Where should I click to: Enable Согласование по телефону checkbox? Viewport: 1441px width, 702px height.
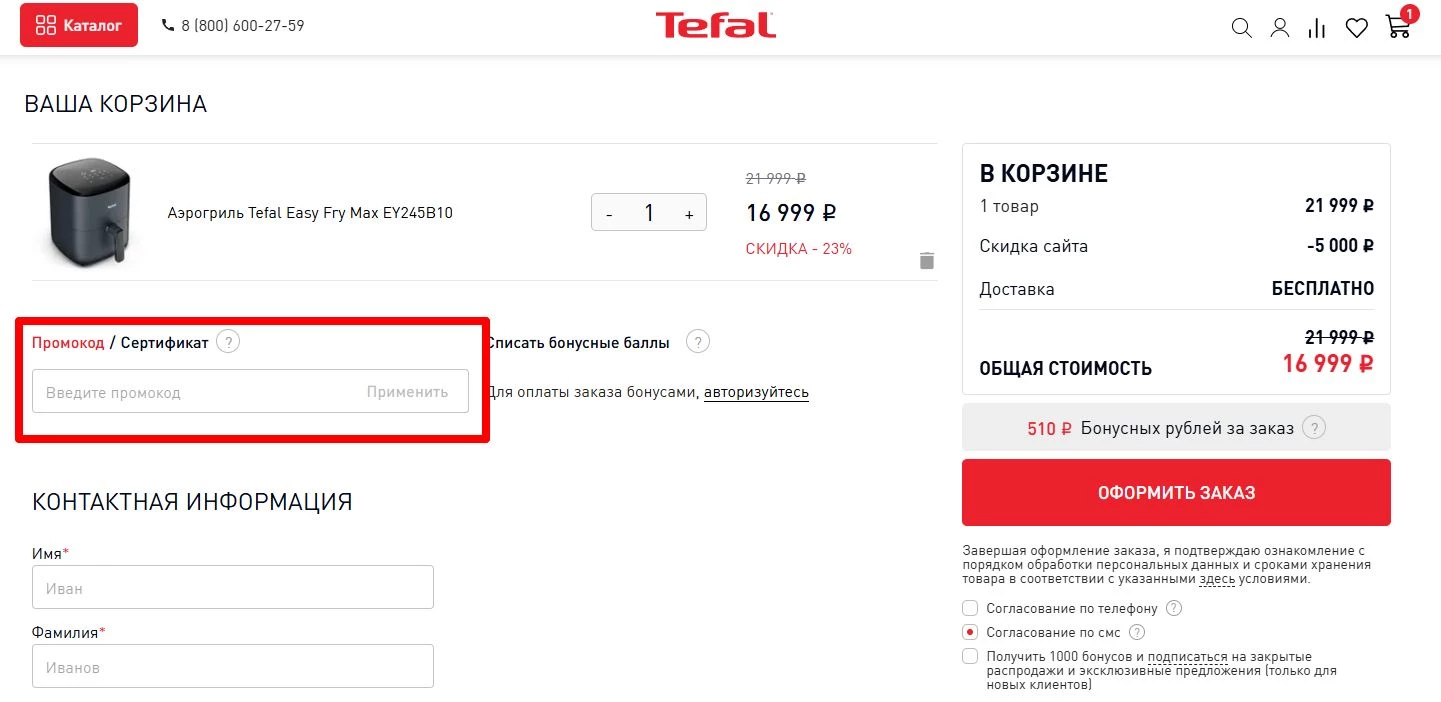(970, 608)
